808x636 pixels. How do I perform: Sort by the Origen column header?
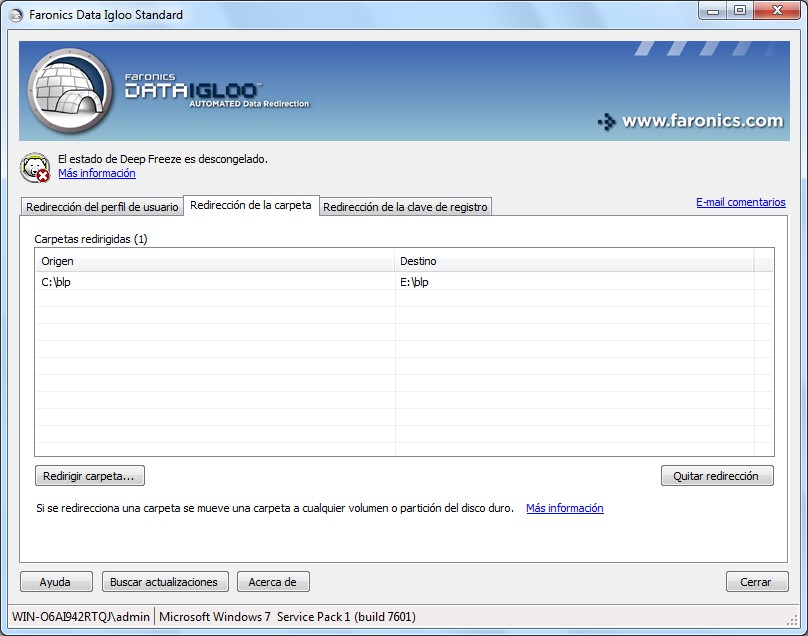(215, 261)
